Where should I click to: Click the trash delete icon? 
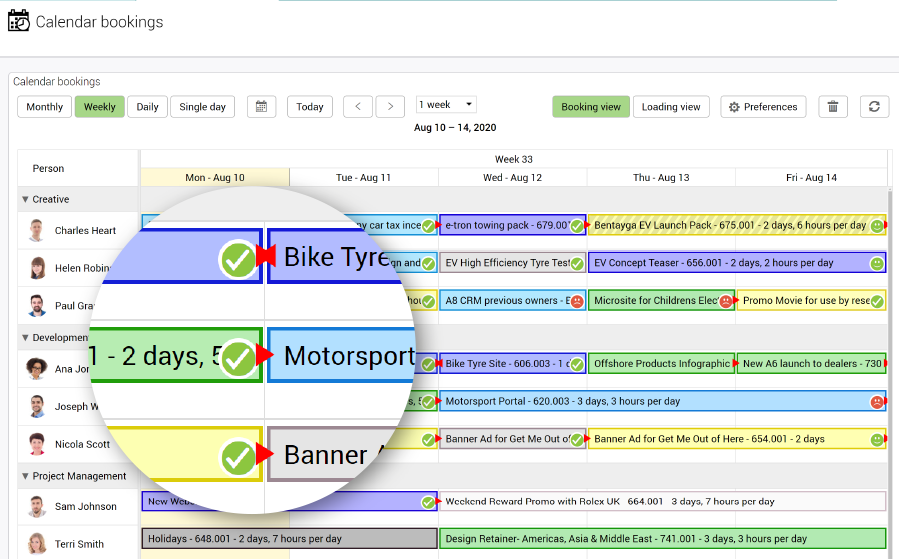point(833,107)
